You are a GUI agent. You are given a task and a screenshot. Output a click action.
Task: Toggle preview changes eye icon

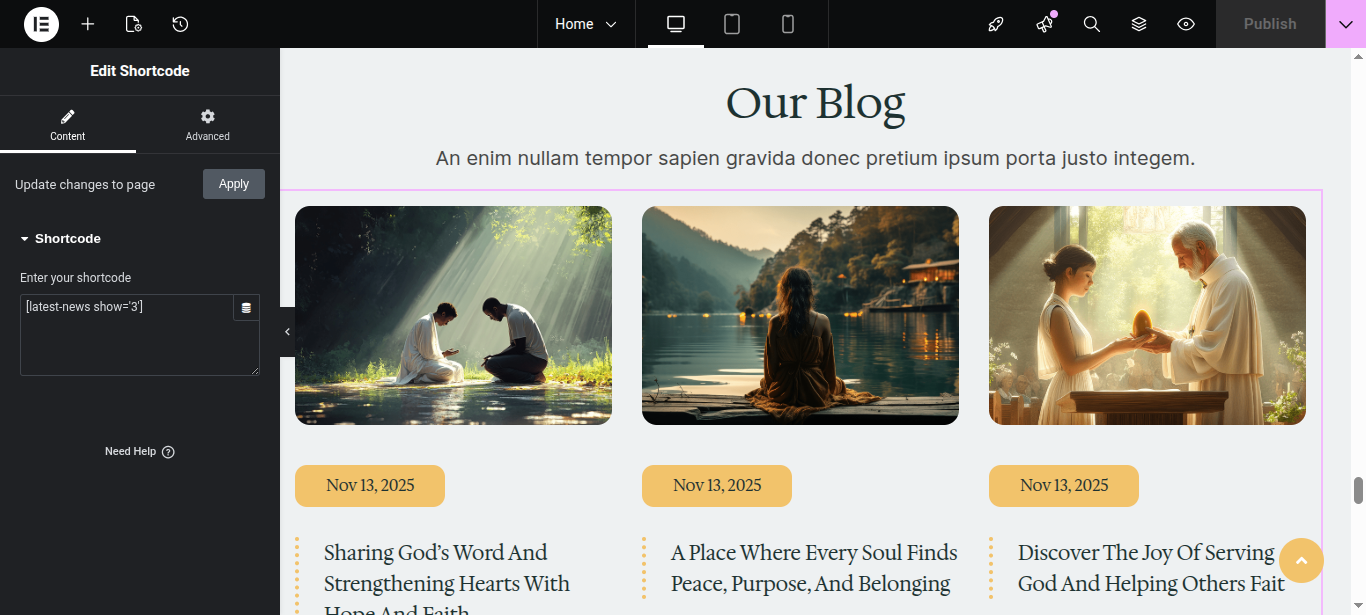[1186, 24]
